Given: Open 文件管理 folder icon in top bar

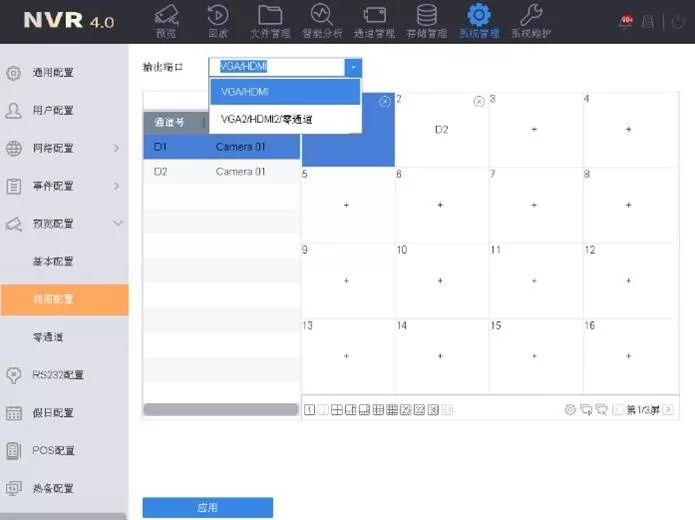Looking at the screenshot, I should tap(269, 16).
